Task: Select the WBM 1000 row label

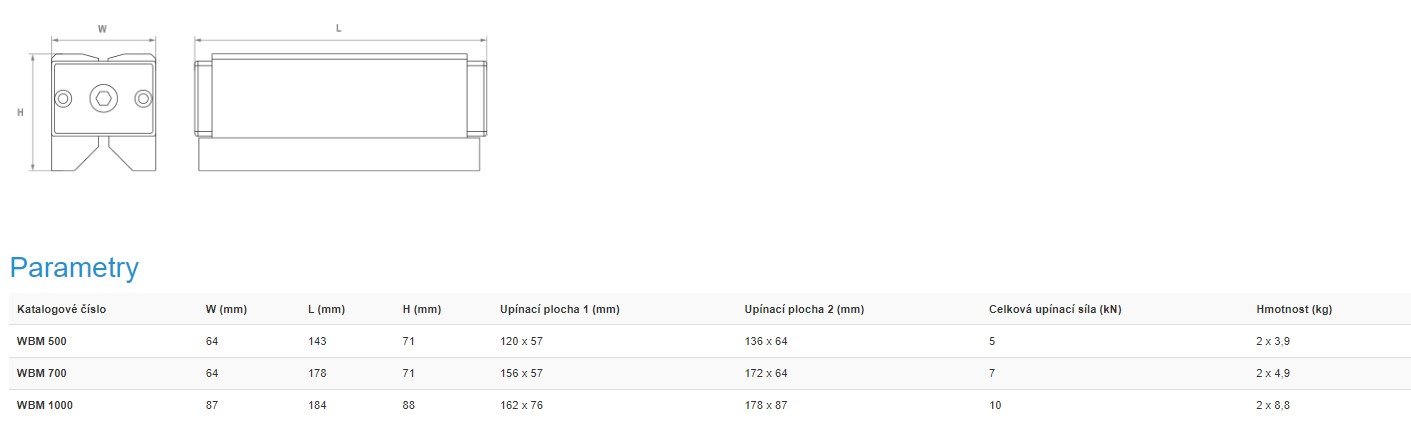Action: pos(45,406)
